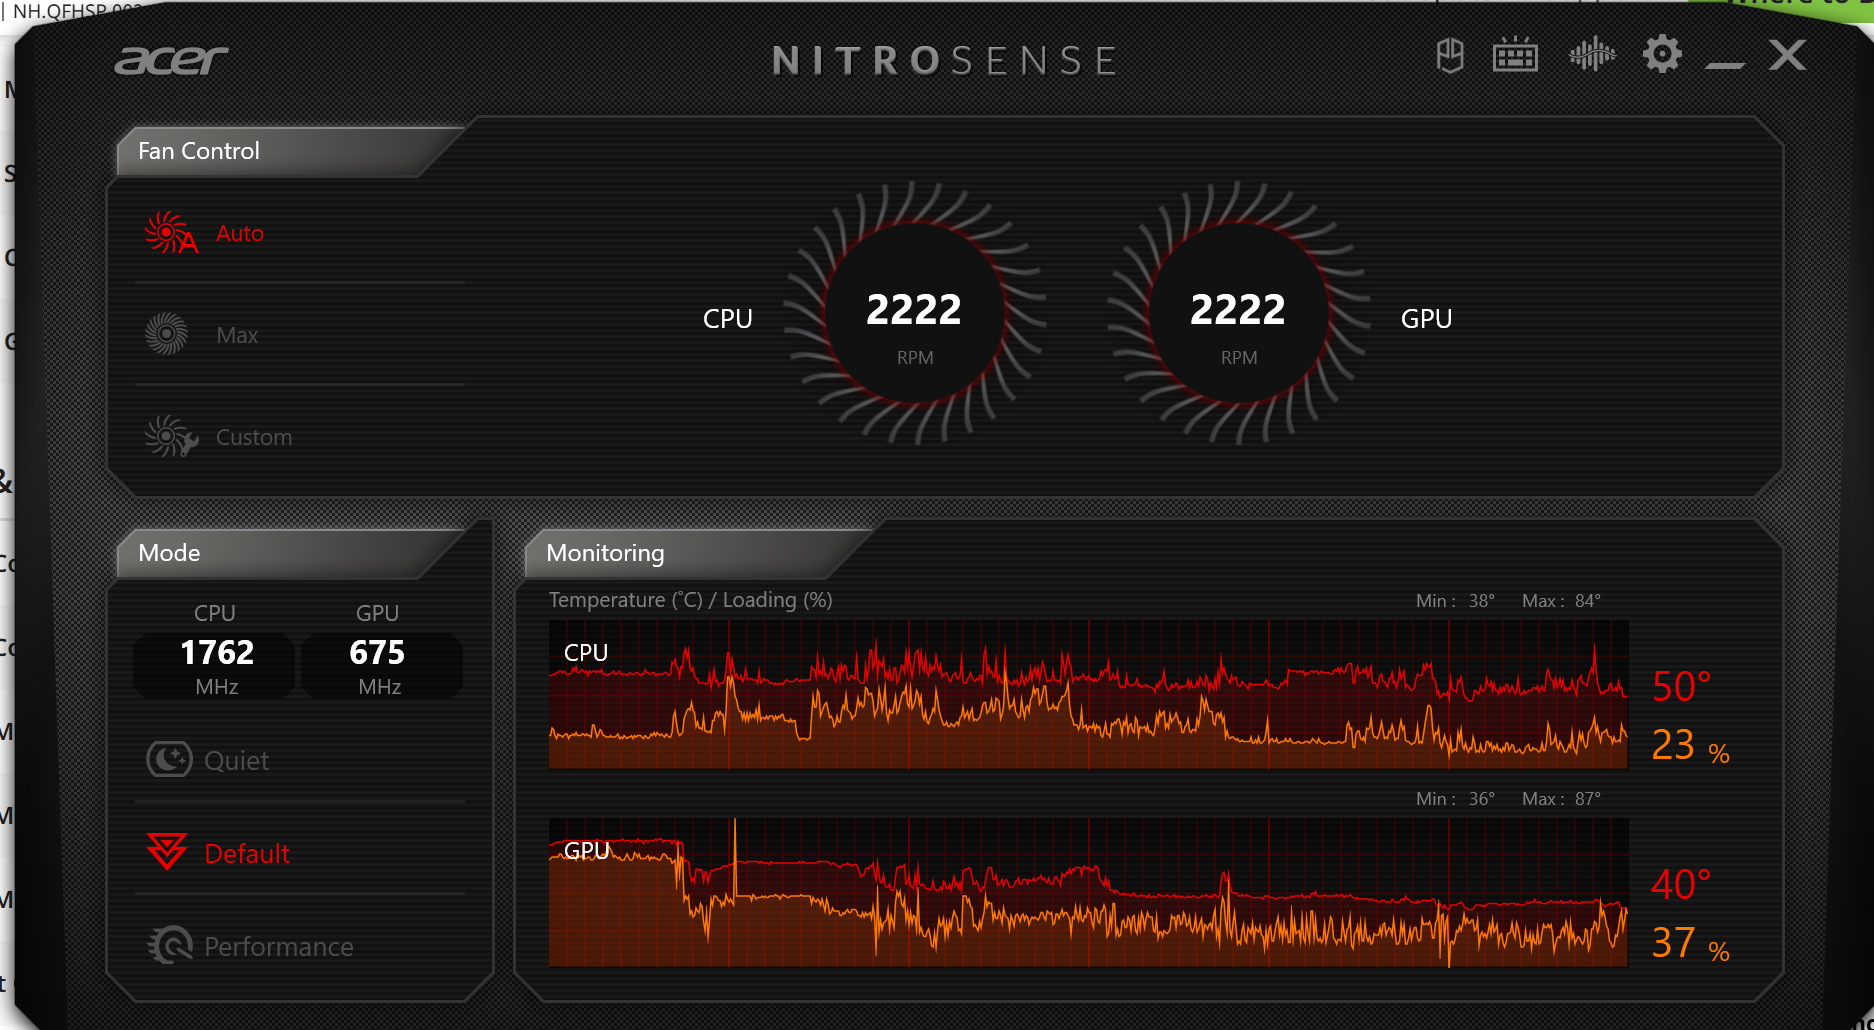Image resolution: width=1874 pixels, height=1030 pixels.
Task: Click the GPU temperature value 40°
Action: click(x=1681, y=884)
